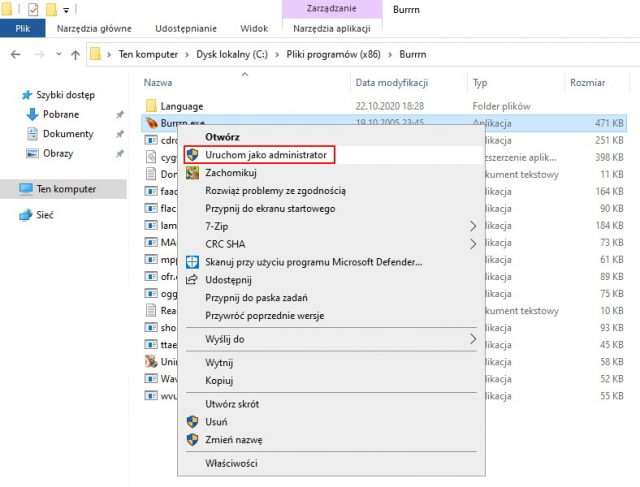Switch to Narzędzia główne tab
The image size is (640, 487).
(94, 29)
